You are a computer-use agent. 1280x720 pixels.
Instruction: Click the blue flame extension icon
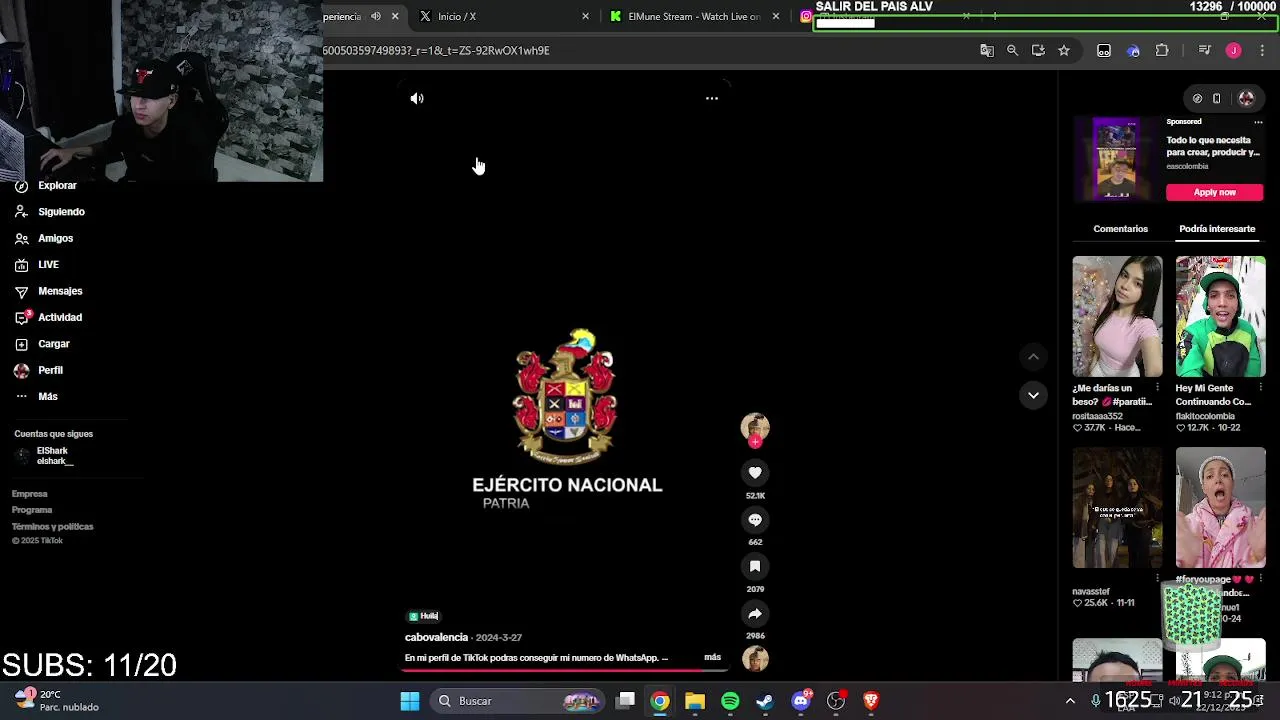pyautogui.click(x=1133, y=50)
